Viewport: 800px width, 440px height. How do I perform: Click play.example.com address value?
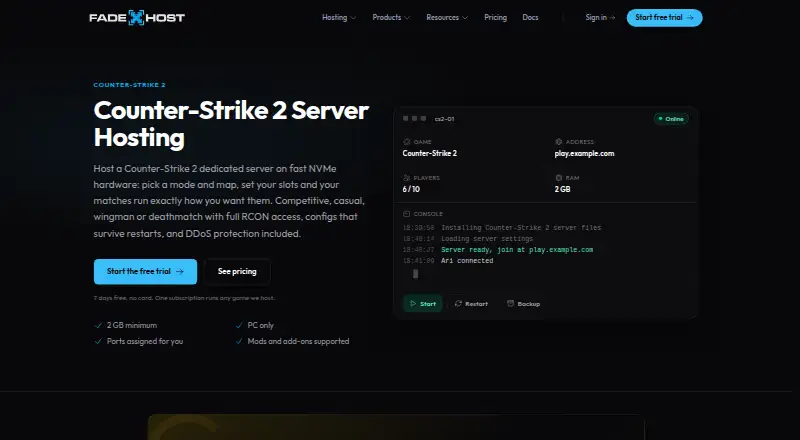point(584,154)
